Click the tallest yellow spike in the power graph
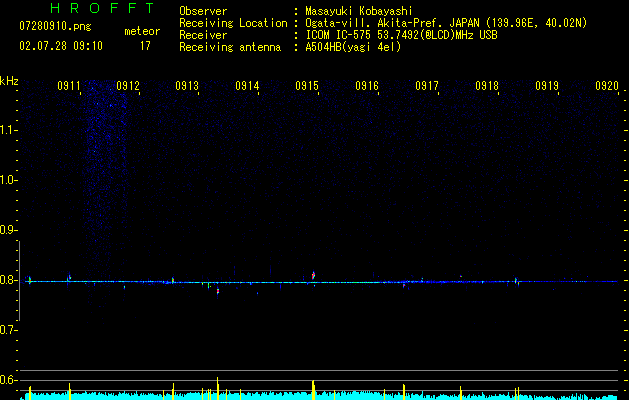This screenshot has height=400, width=629. click(x=217, y=388)
